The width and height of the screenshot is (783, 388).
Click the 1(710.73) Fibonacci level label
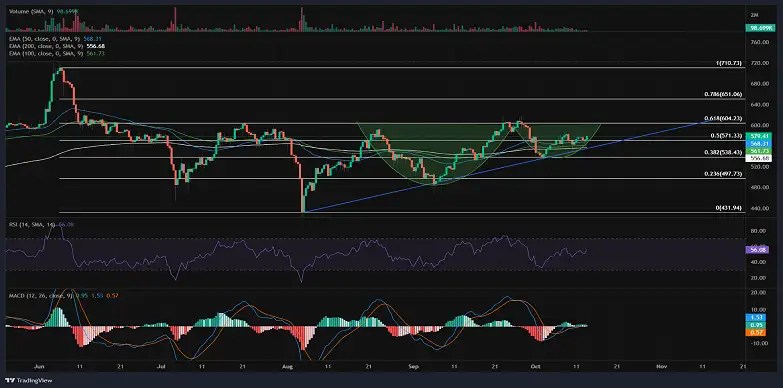coord(728,63)
